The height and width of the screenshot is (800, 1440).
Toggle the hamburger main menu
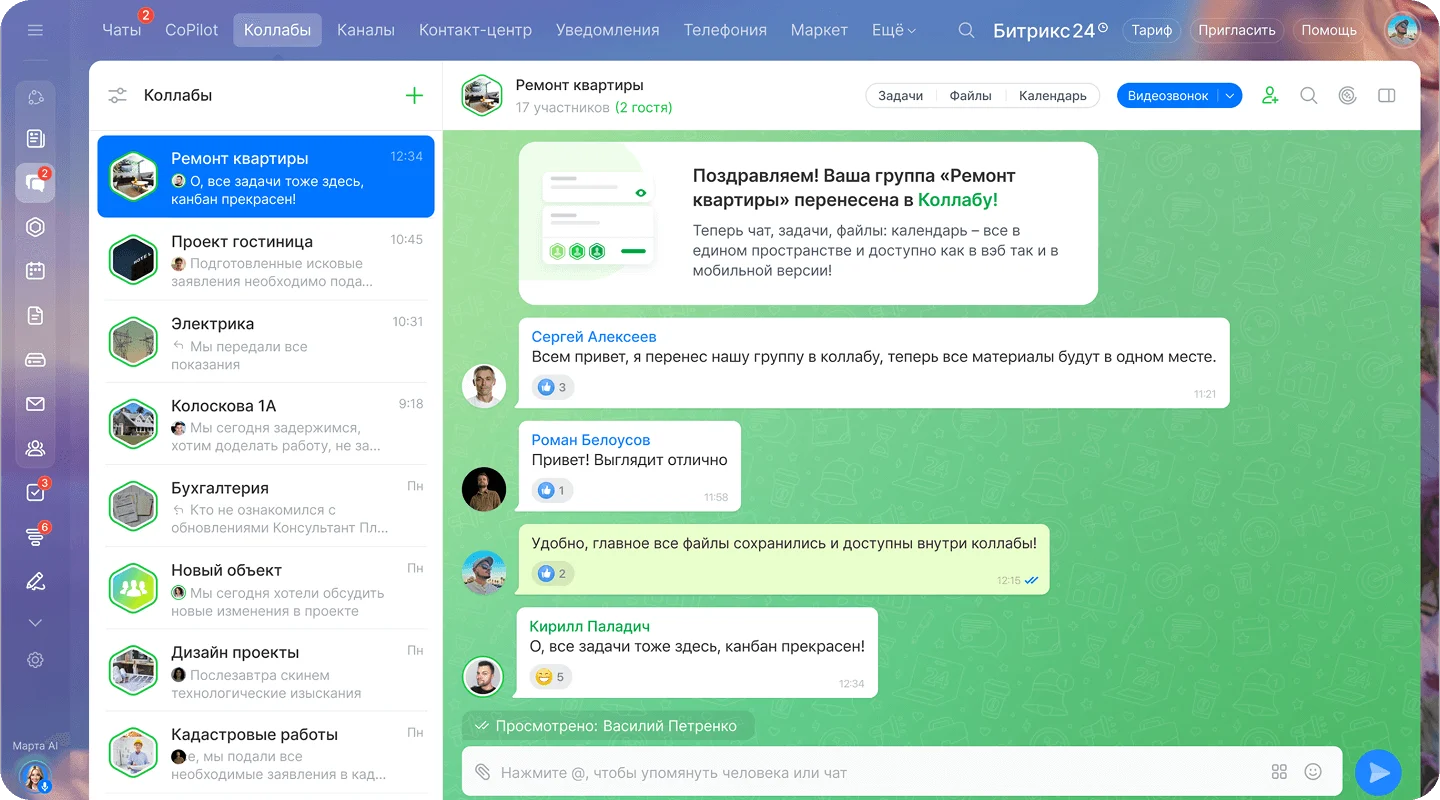36,30
